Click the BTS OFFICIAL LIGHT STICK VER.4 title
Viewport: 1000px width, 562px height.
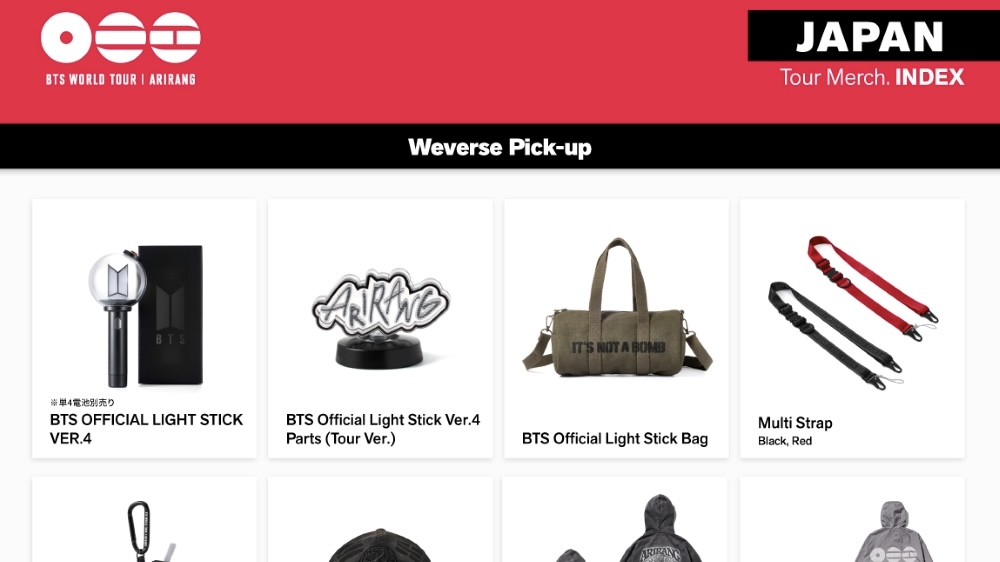(146, 429)
